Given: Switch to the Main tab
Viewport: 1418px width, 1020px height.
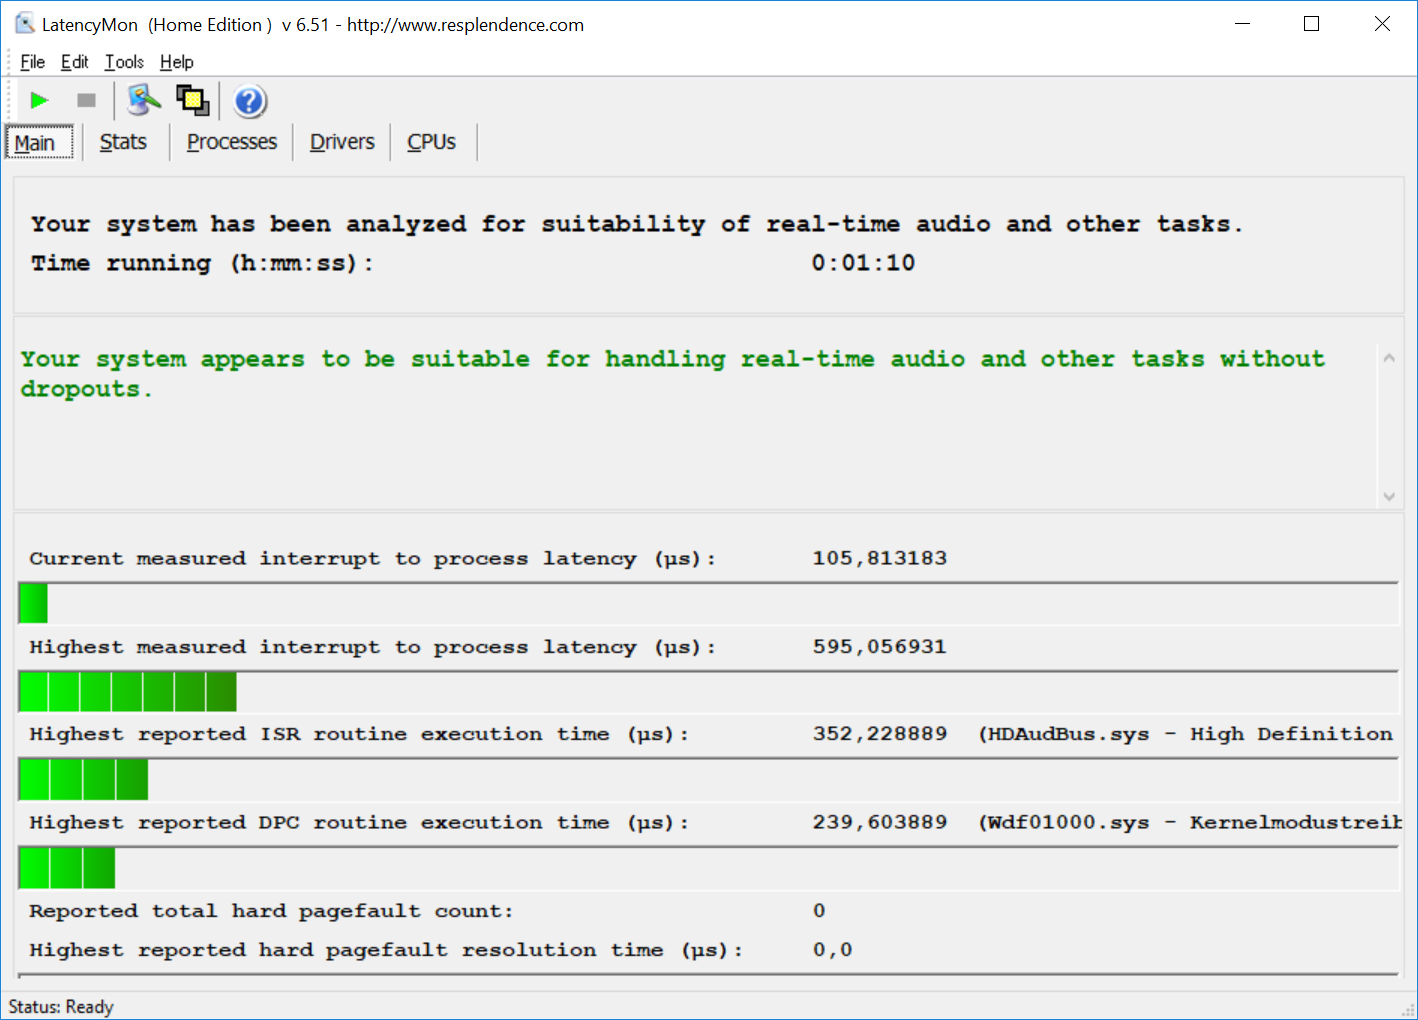Looking at the screenshot, I should [39, 142].
